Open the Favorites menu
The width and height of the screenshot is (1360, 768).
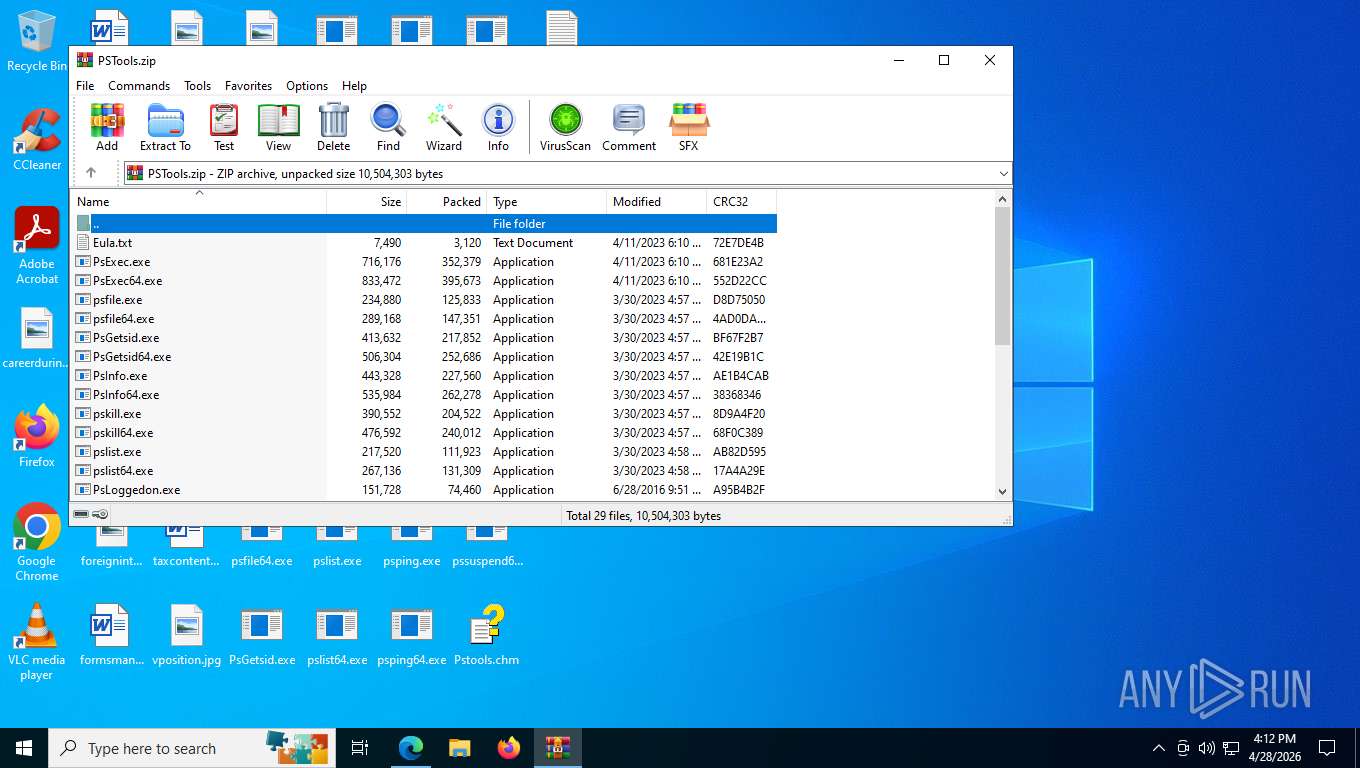[x=248, y=86]
